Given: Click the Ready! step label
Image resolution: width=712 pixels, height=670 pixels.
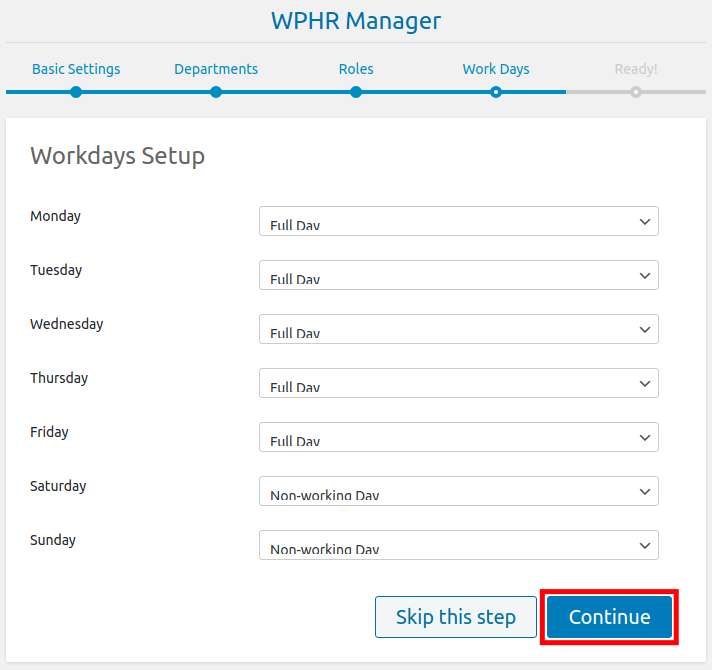Looking at the screenshot, I should [x=636, y=69].
